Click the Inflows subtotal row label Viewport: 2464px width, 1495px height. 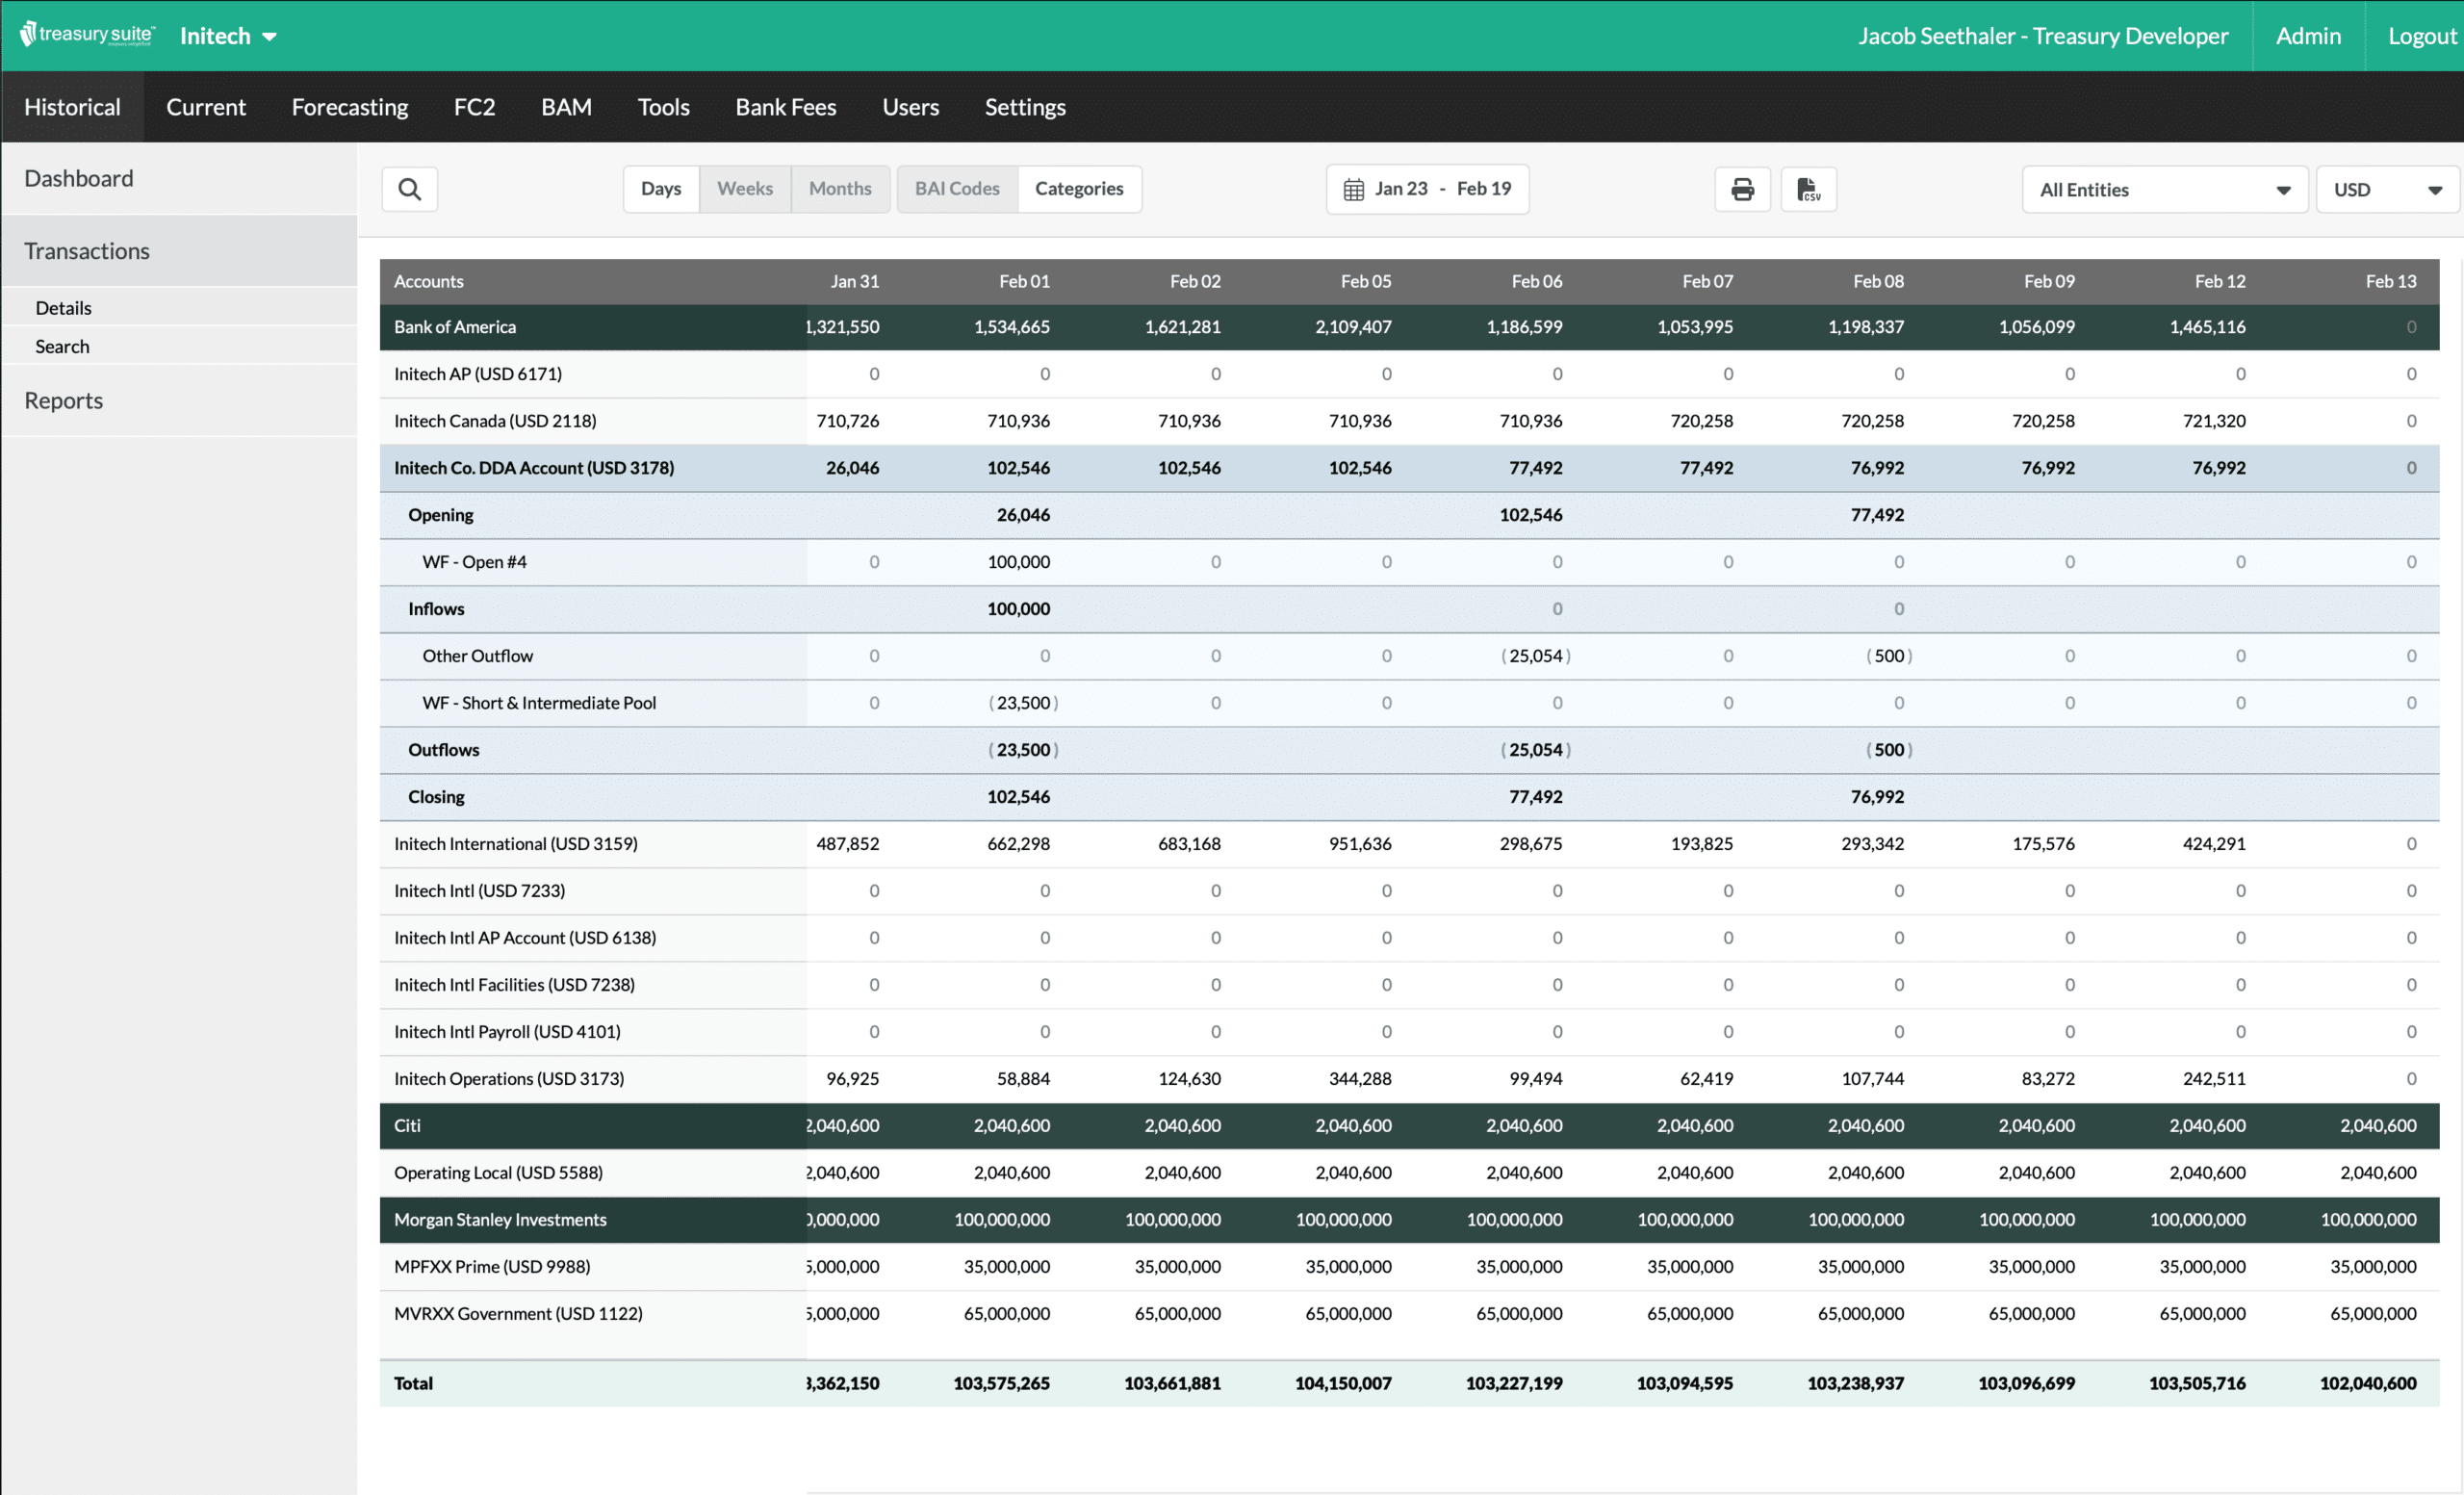[x=436, y=609]
